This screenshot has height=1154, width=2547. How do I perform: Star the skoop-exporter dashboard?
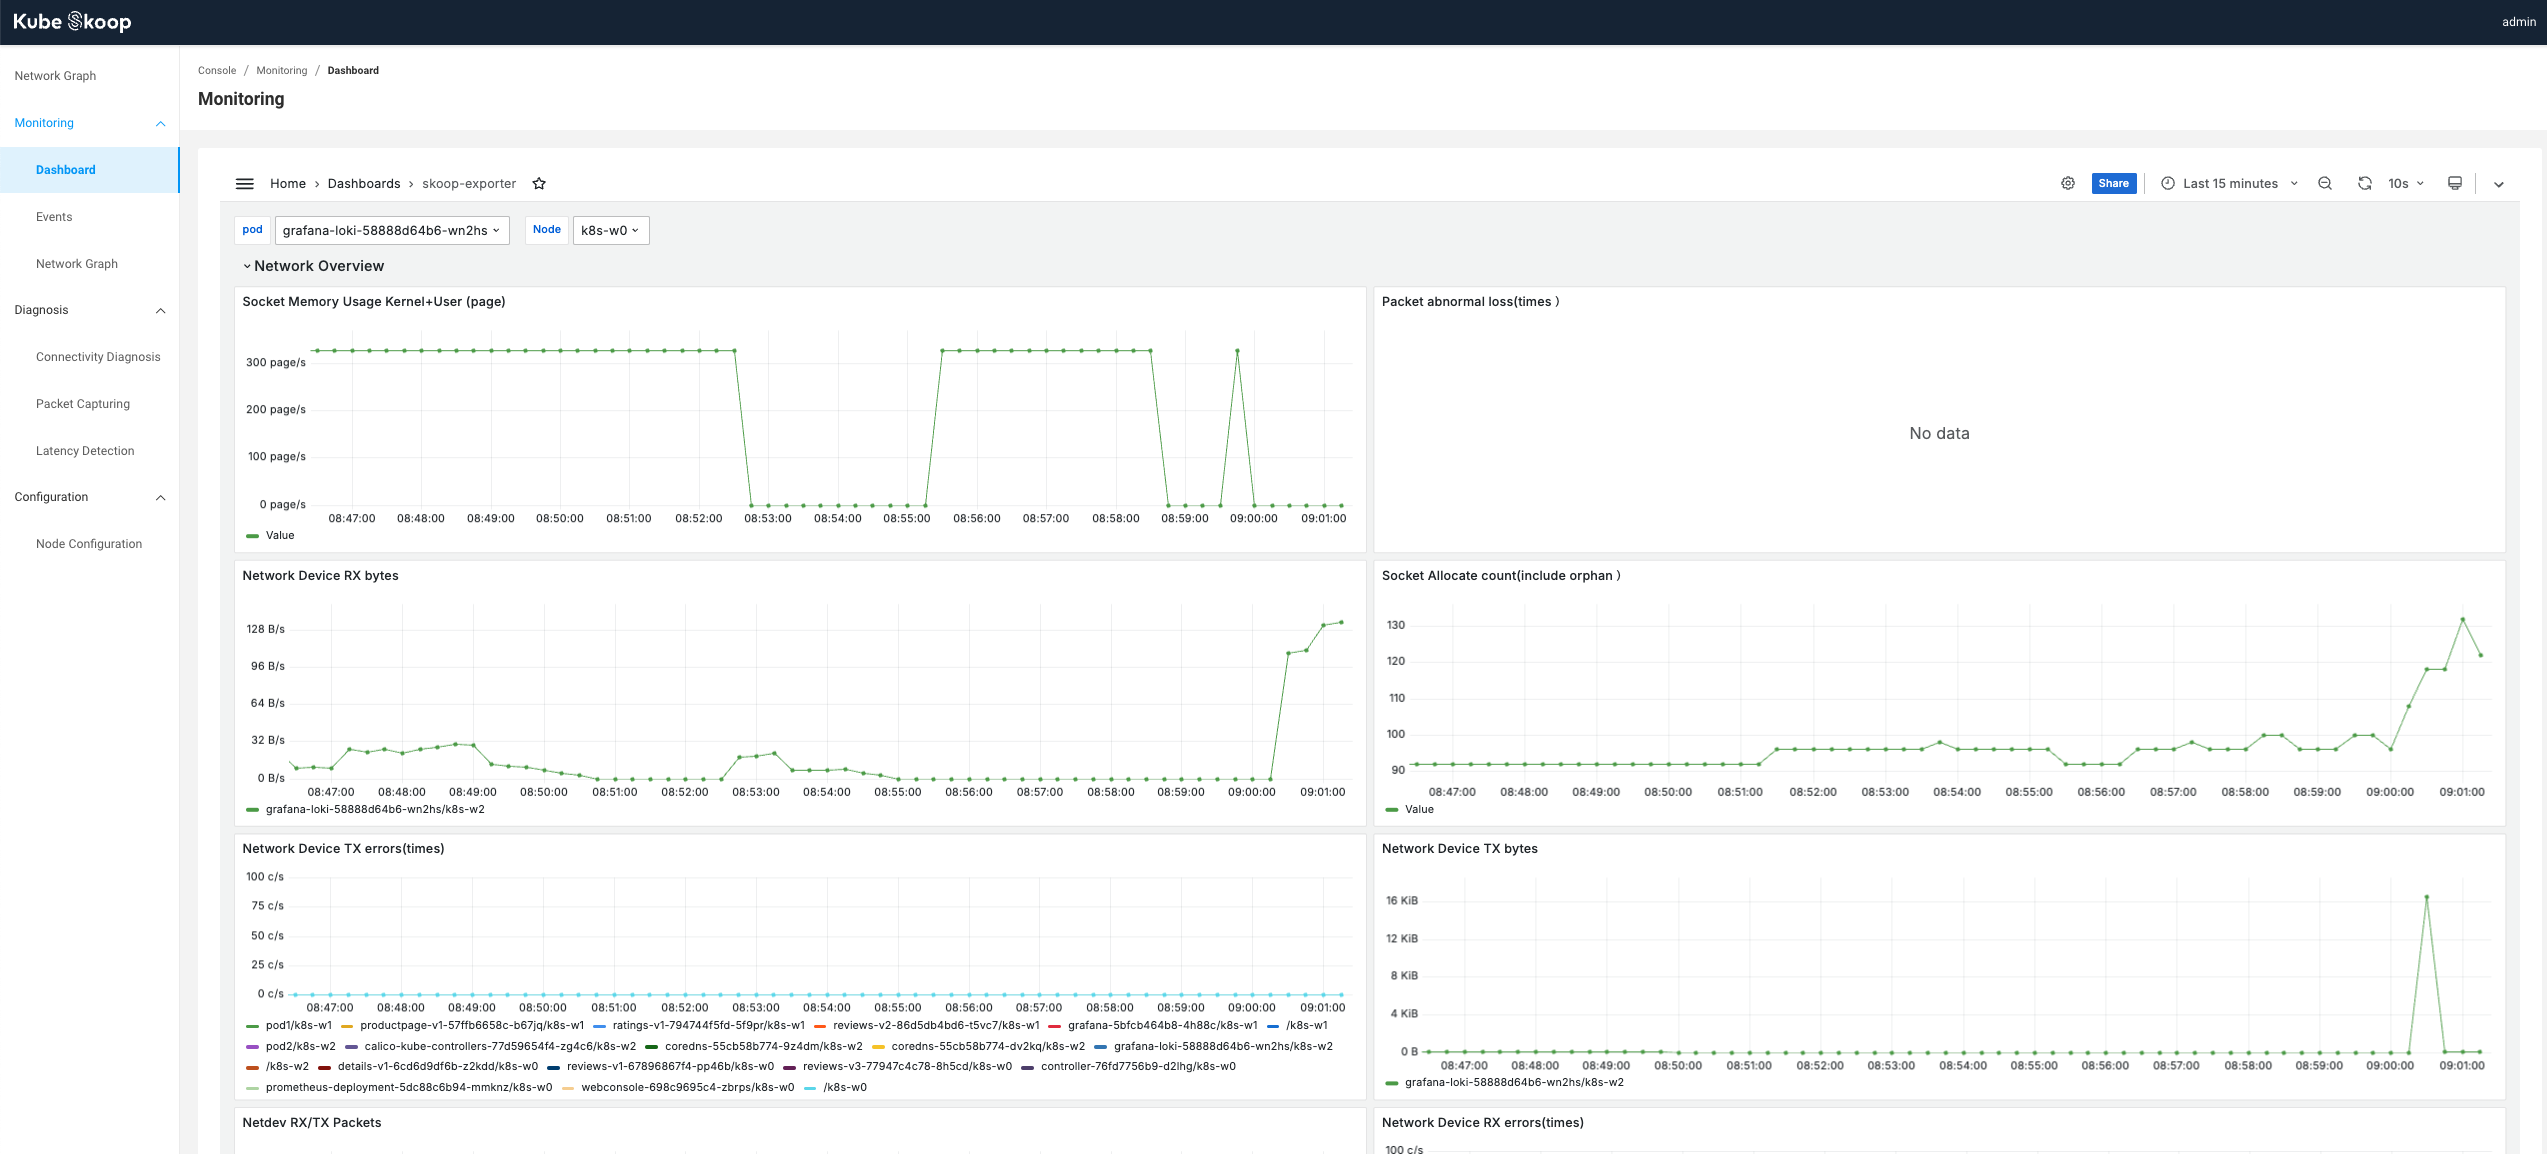click(539, 183)
